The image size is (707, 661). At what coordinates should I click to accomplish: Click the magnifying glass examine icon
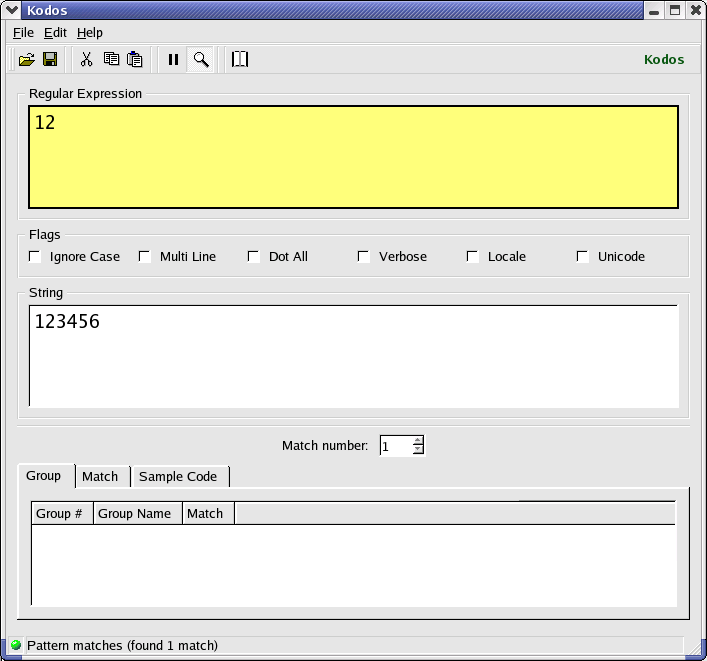pos(201,60)
